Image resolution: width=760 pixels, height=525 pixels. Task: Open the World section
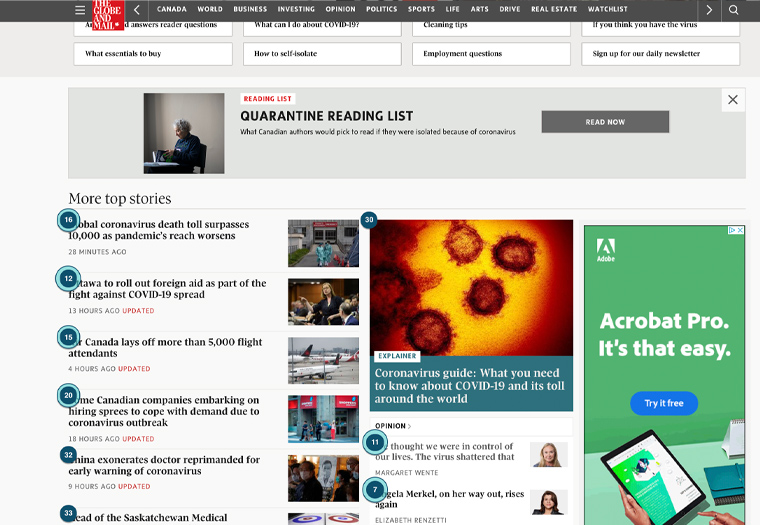tap(210, 9)
